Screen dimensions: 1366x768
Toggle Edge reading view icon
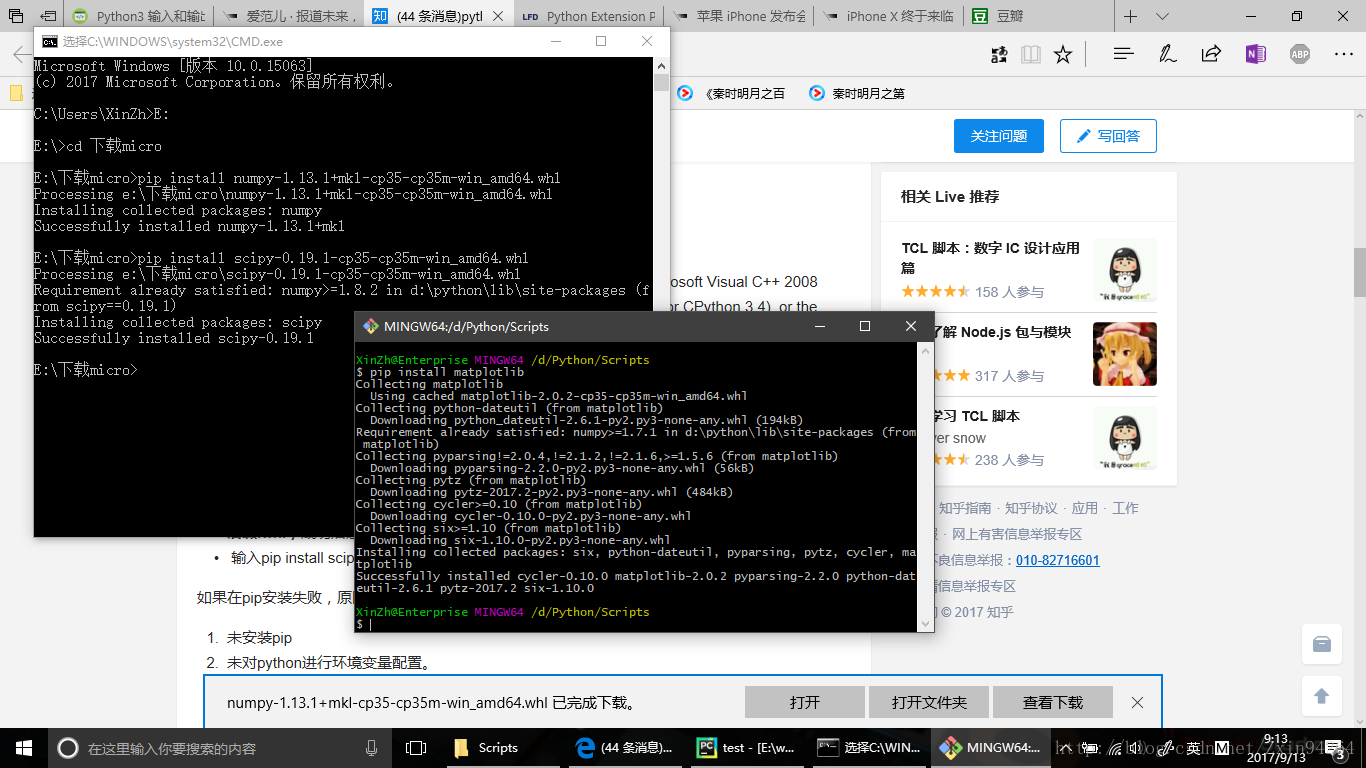[1030, 55]
